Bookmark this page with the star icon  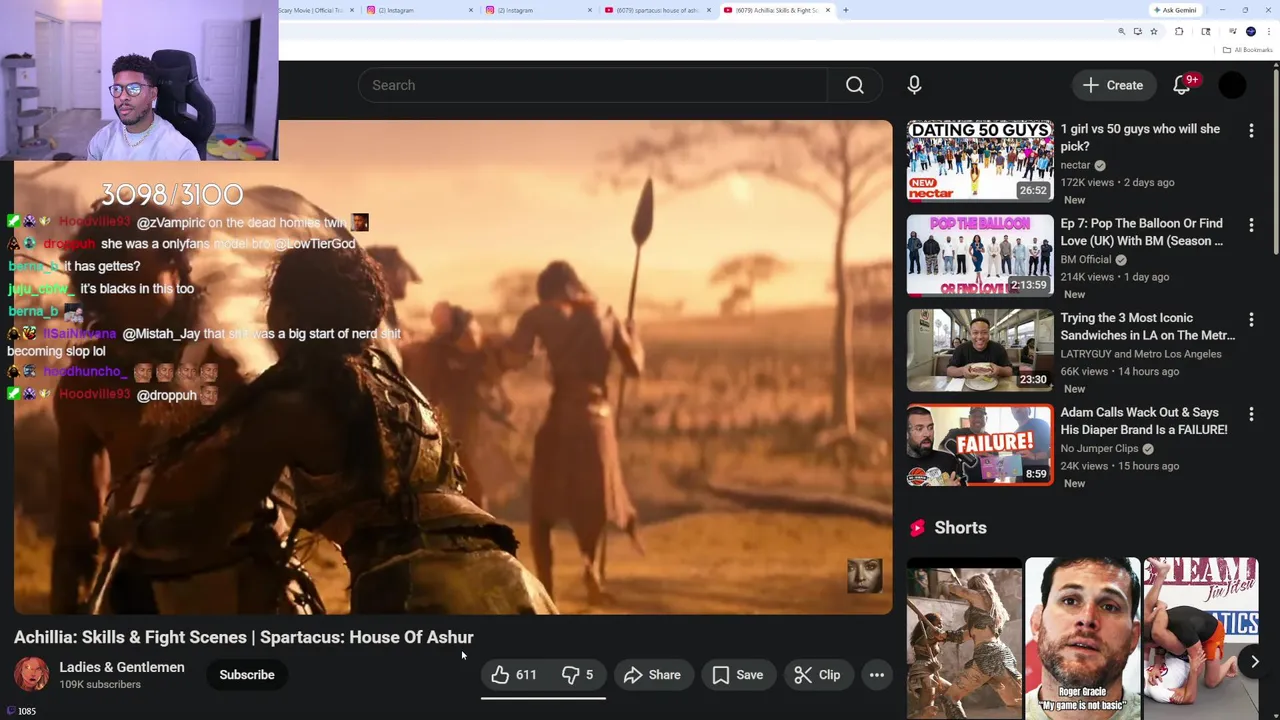coord(1154,32)
